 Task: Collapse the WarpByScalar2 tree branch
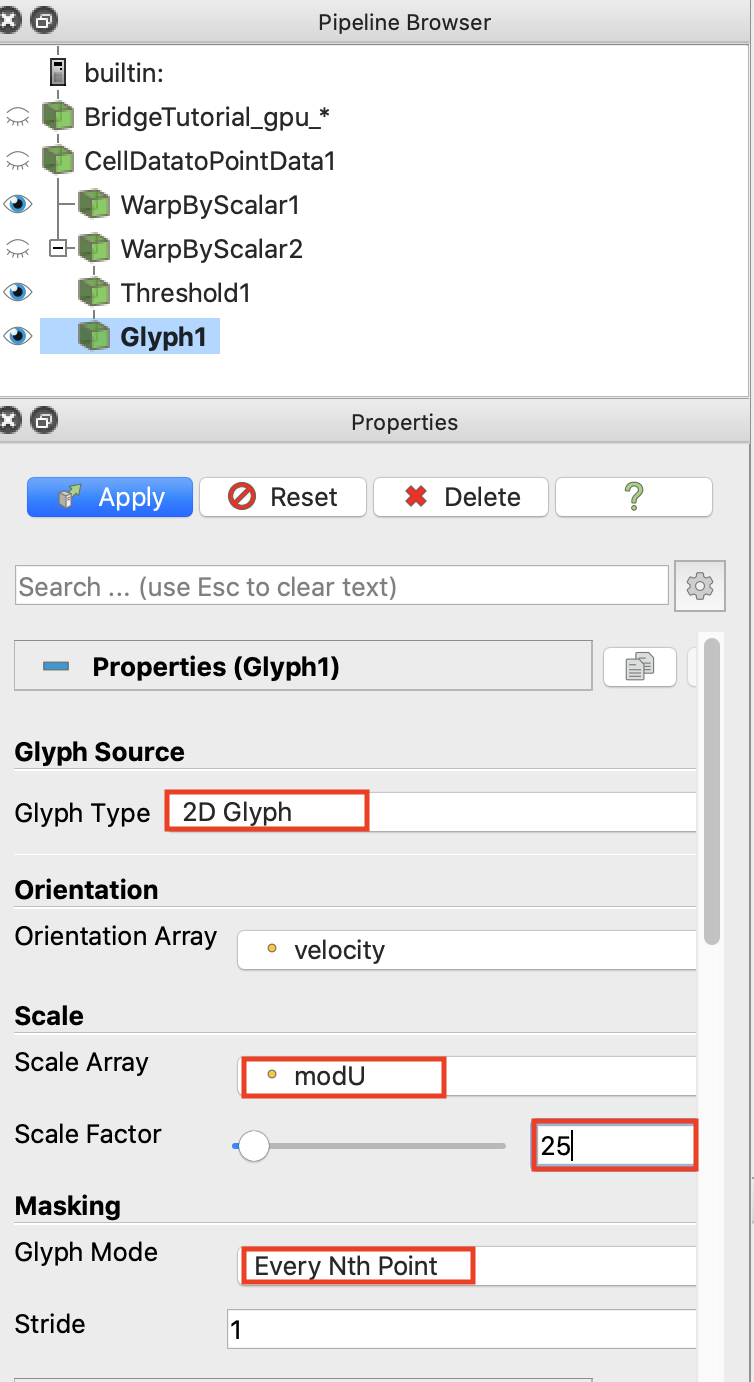(x=57, y=248)
